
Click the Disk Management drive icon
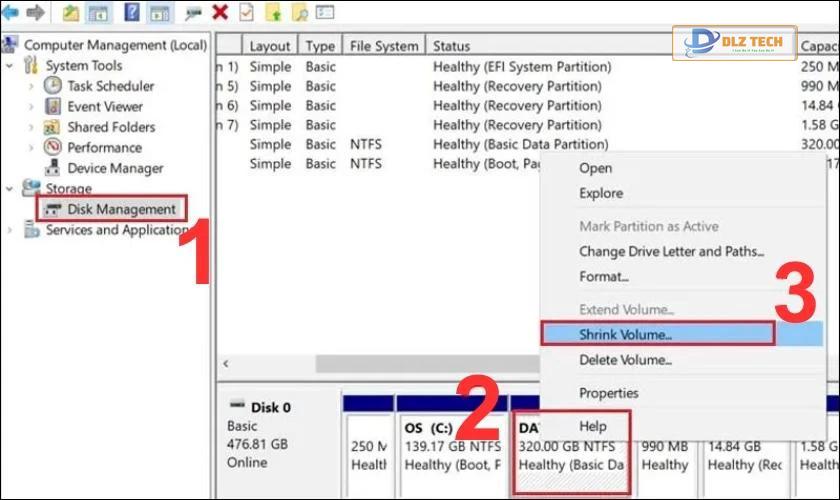(x=52, y=209)
